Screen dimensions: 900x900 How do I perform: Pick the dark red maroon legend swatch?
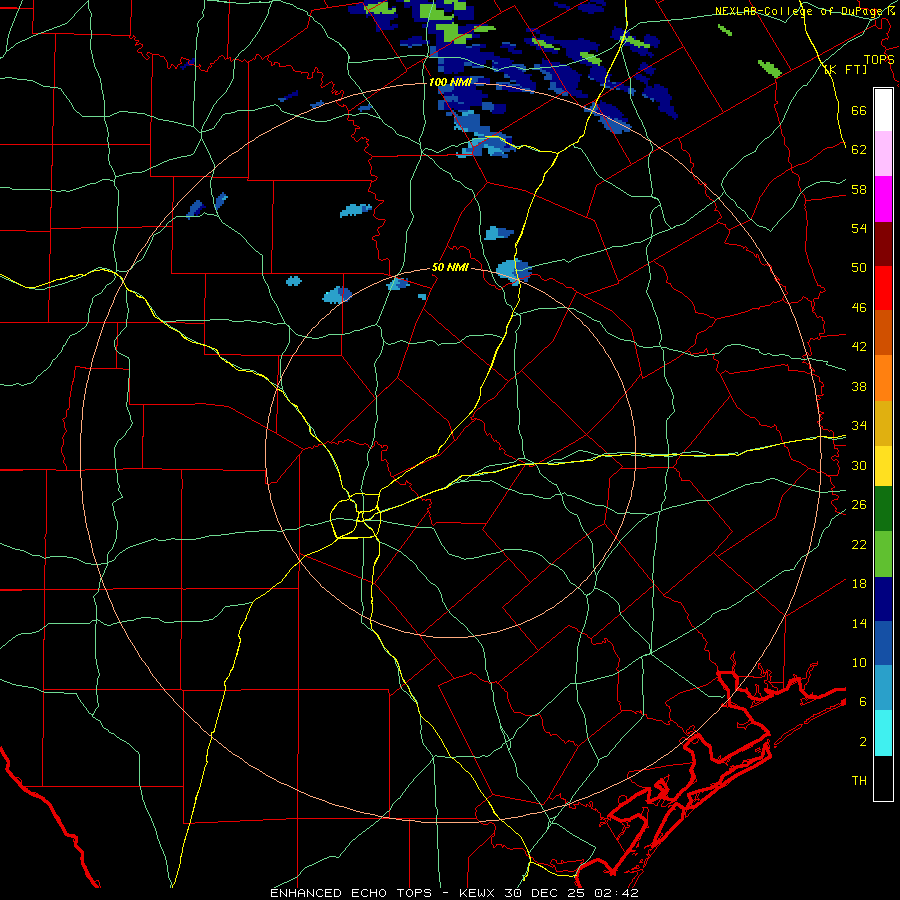click(x=883, y=243)
